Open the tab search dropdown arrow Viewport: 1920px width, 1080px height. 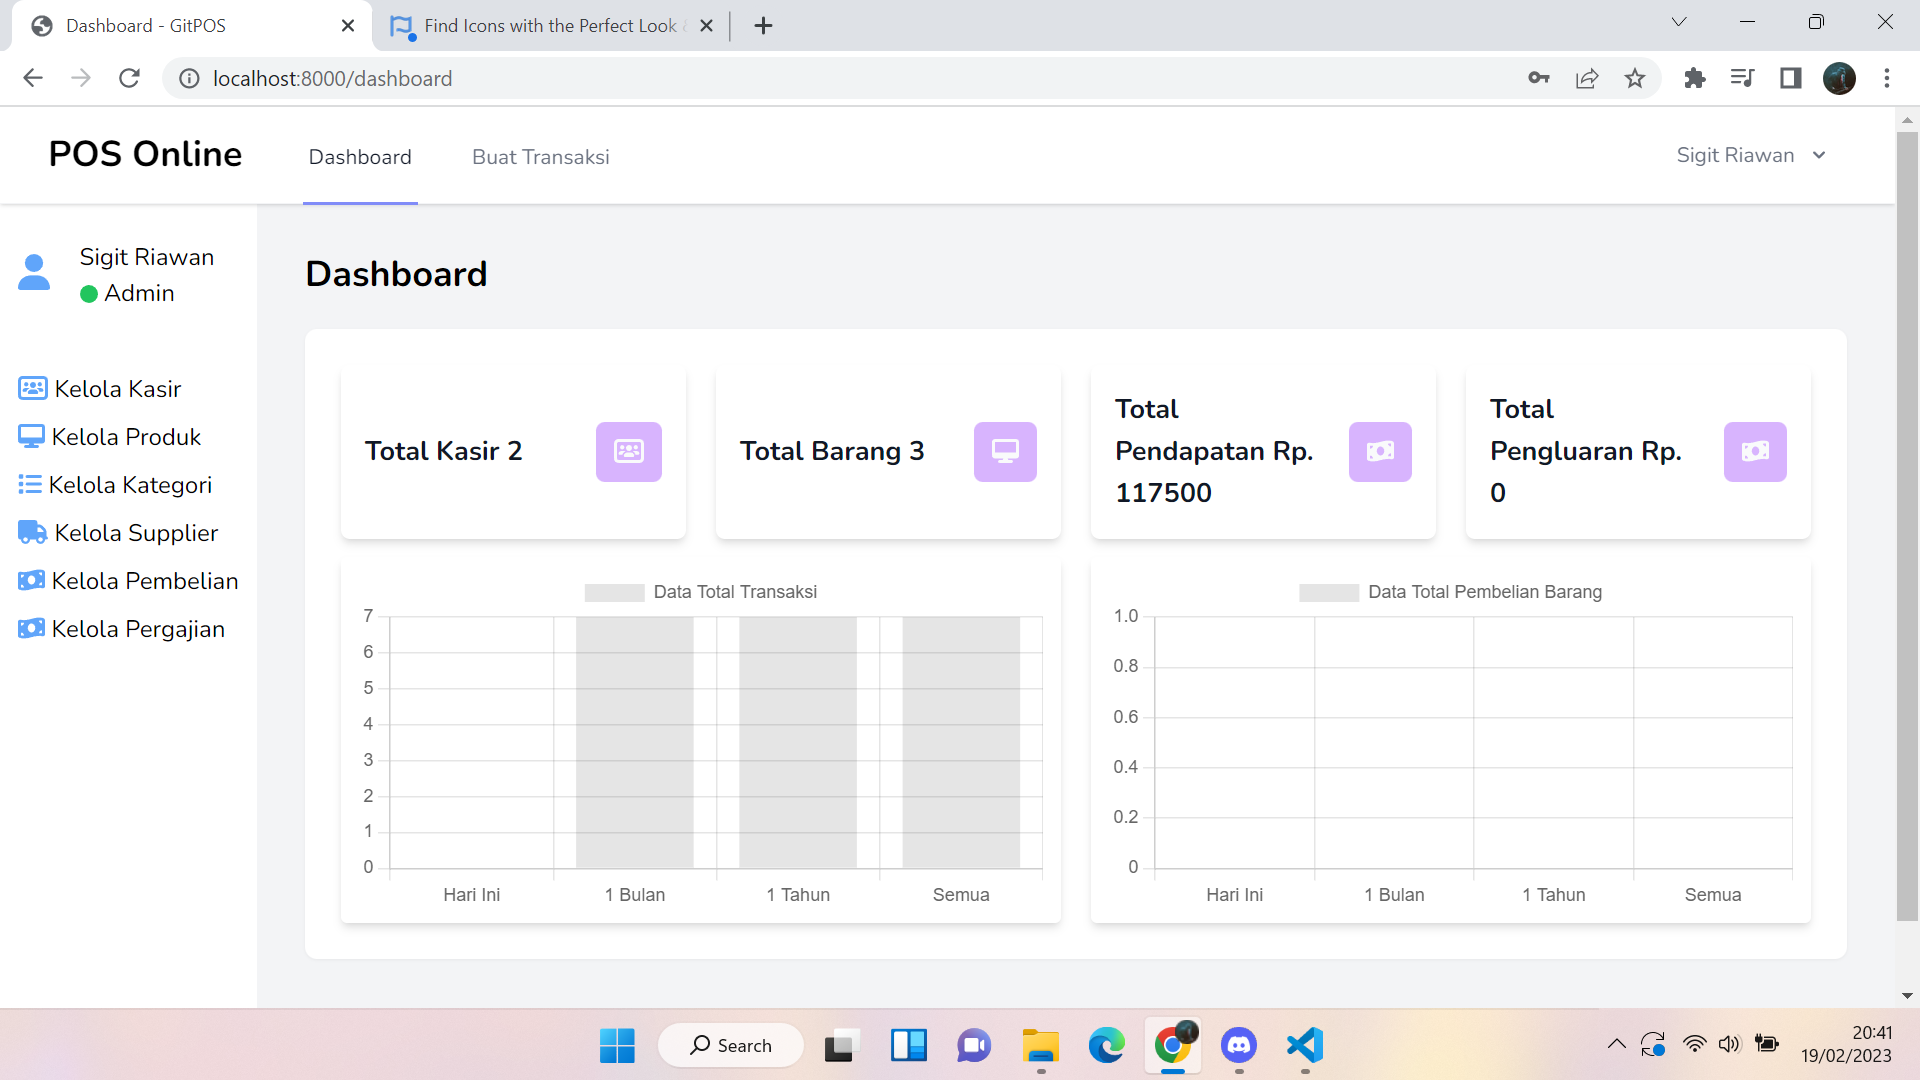click(1679, 22)
